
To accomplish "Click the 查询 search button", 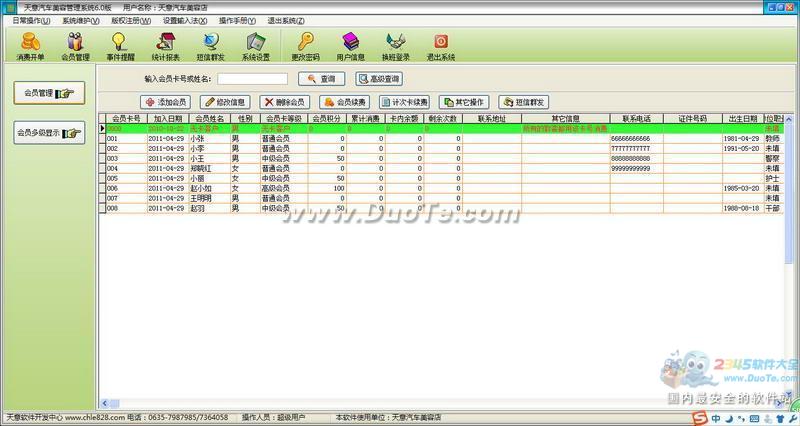I will (x=320, y=78).
